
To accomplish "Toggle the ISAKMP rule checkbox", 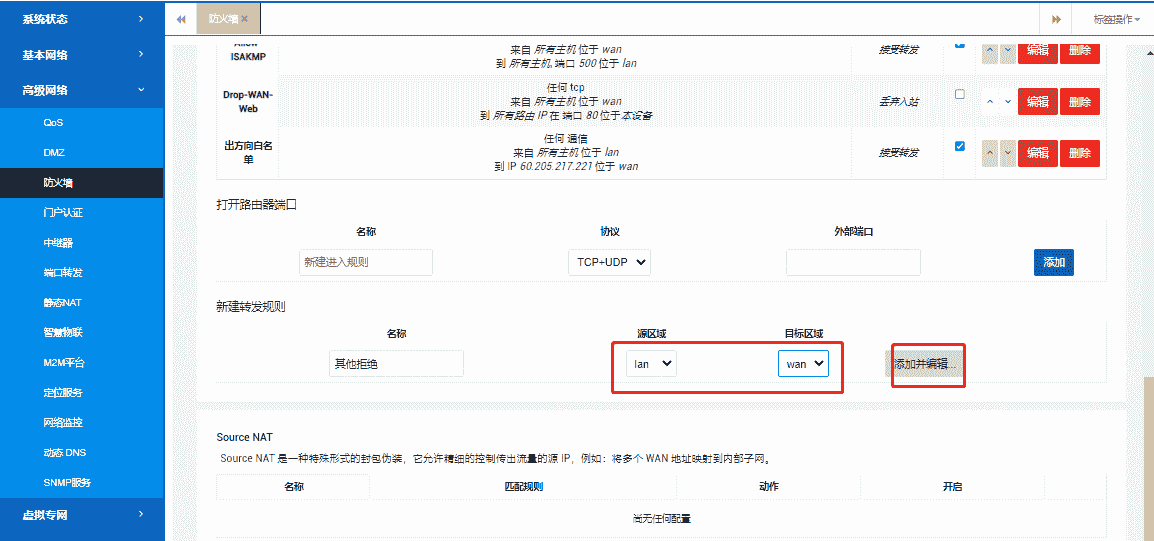I will pos(960,44).
